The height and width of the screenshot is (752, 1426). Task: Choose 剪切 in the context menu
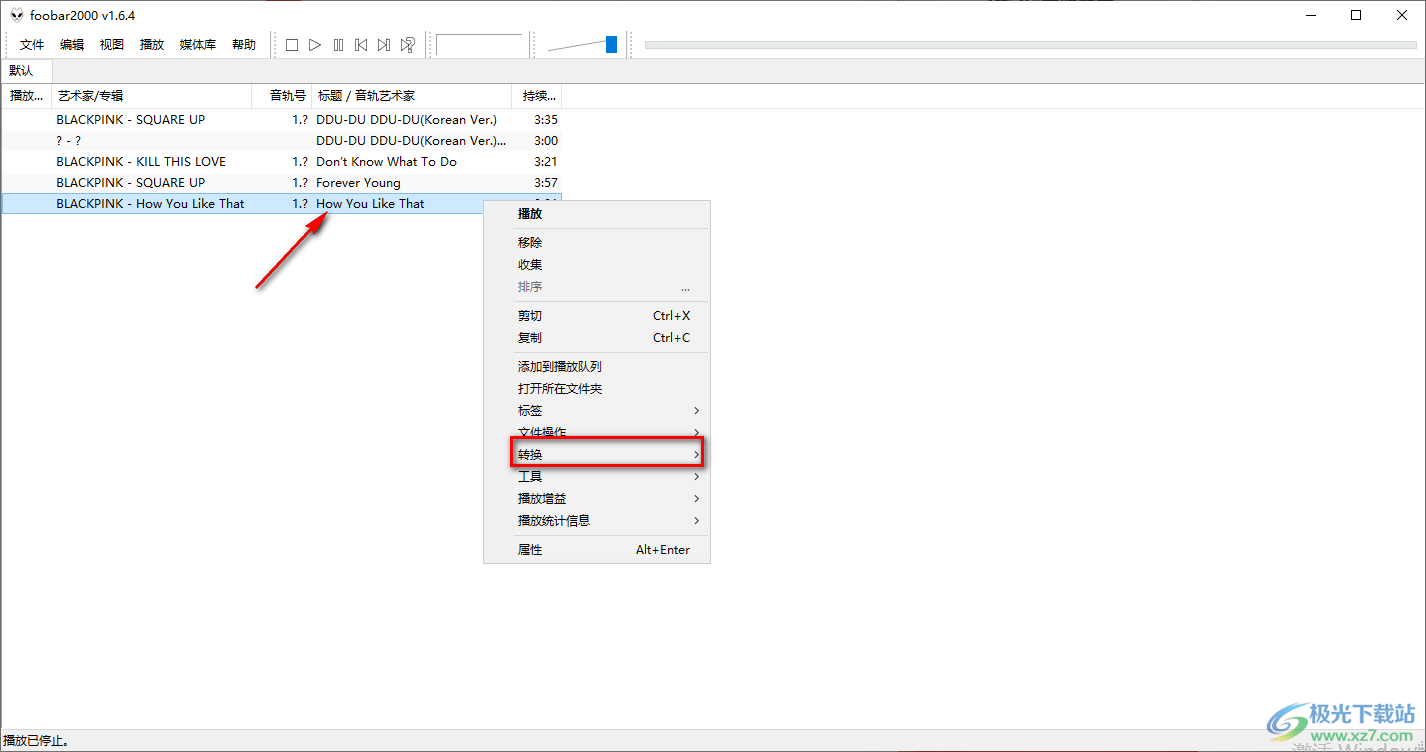coord(597,316)
